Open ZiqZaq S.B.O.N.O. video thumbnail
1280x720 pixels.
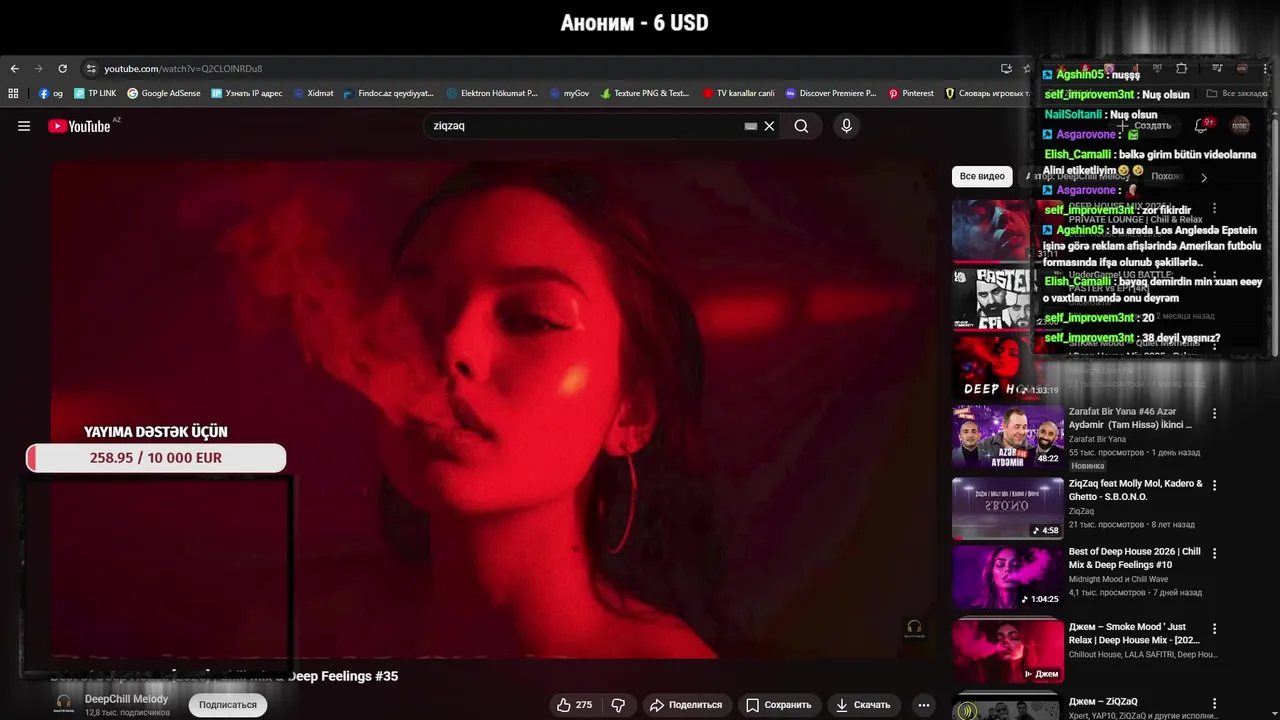[1007, 508]
